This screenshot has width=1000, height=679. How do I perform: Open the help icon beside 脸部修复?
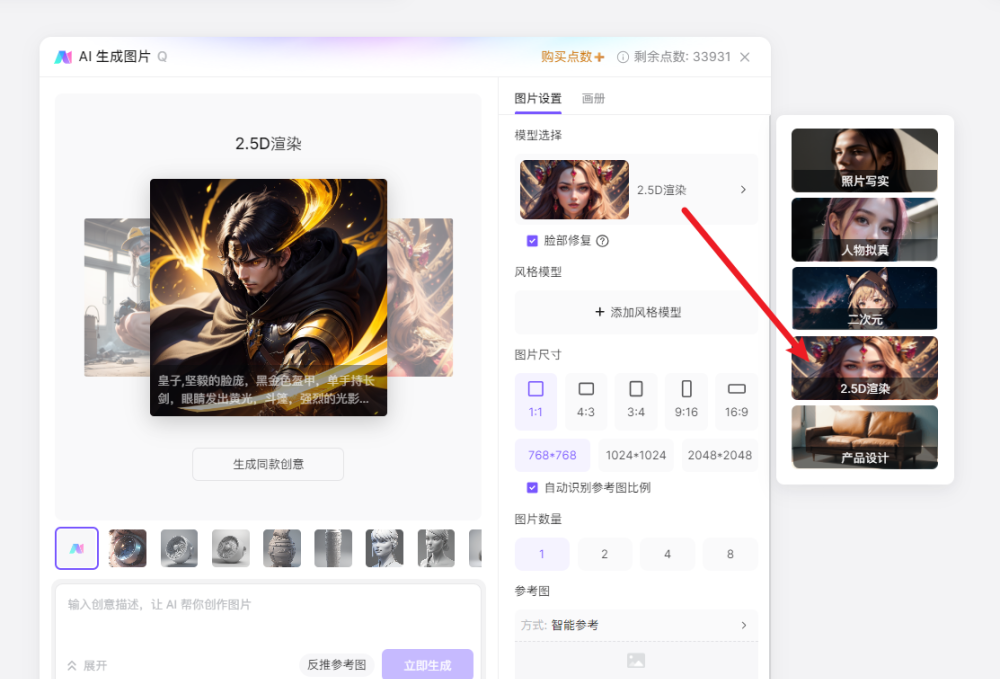602,240
